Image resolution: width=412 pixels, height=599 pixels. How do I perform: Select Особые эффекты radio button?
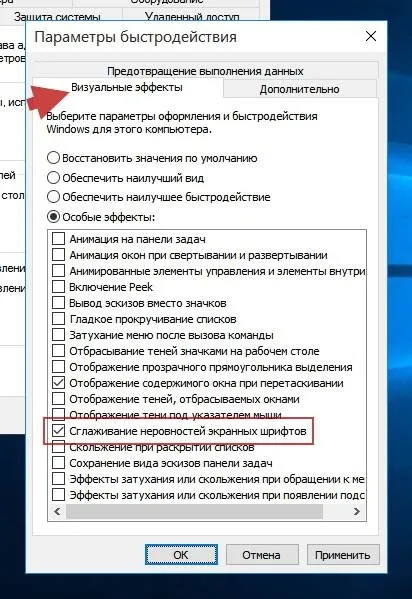pyautogui.click(x=53, y=217)
